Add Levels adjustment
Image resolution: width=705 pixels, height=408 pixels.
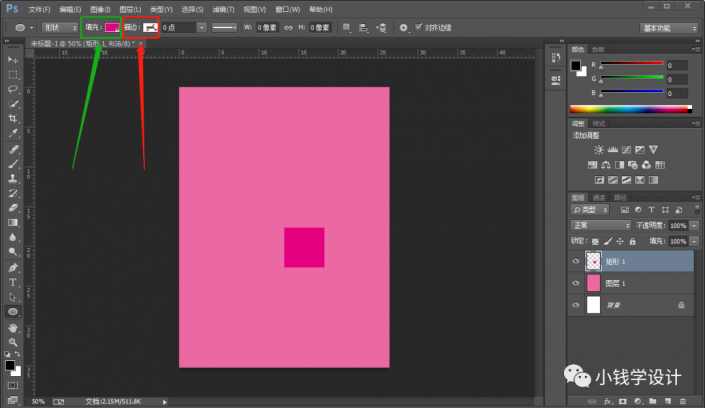[x=612, y=150]
